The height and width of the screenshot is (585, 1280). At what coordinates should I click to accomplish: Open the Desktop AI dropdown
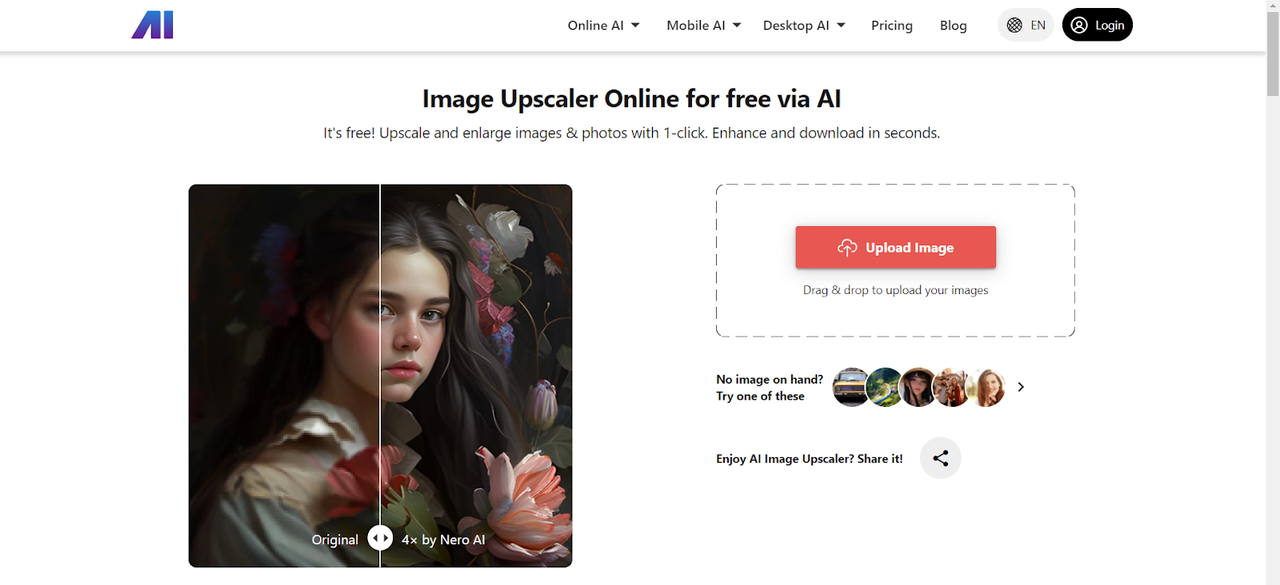804,25
